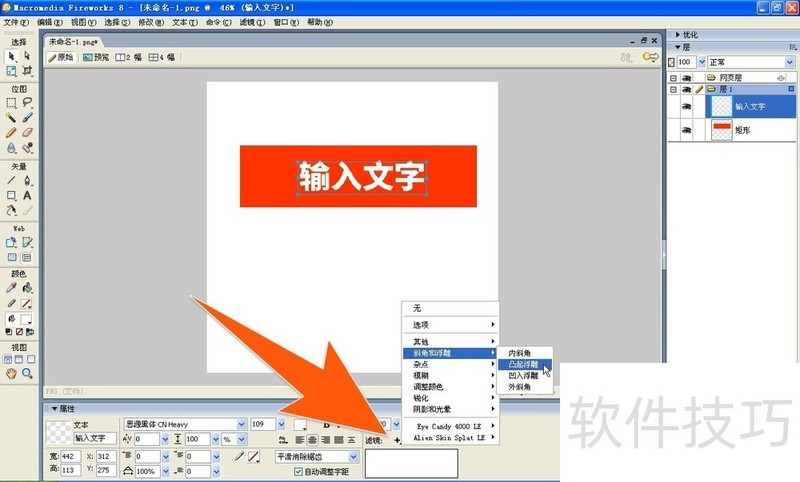Open the font family dropdown
800x482 pixels.
click(241, 424)
